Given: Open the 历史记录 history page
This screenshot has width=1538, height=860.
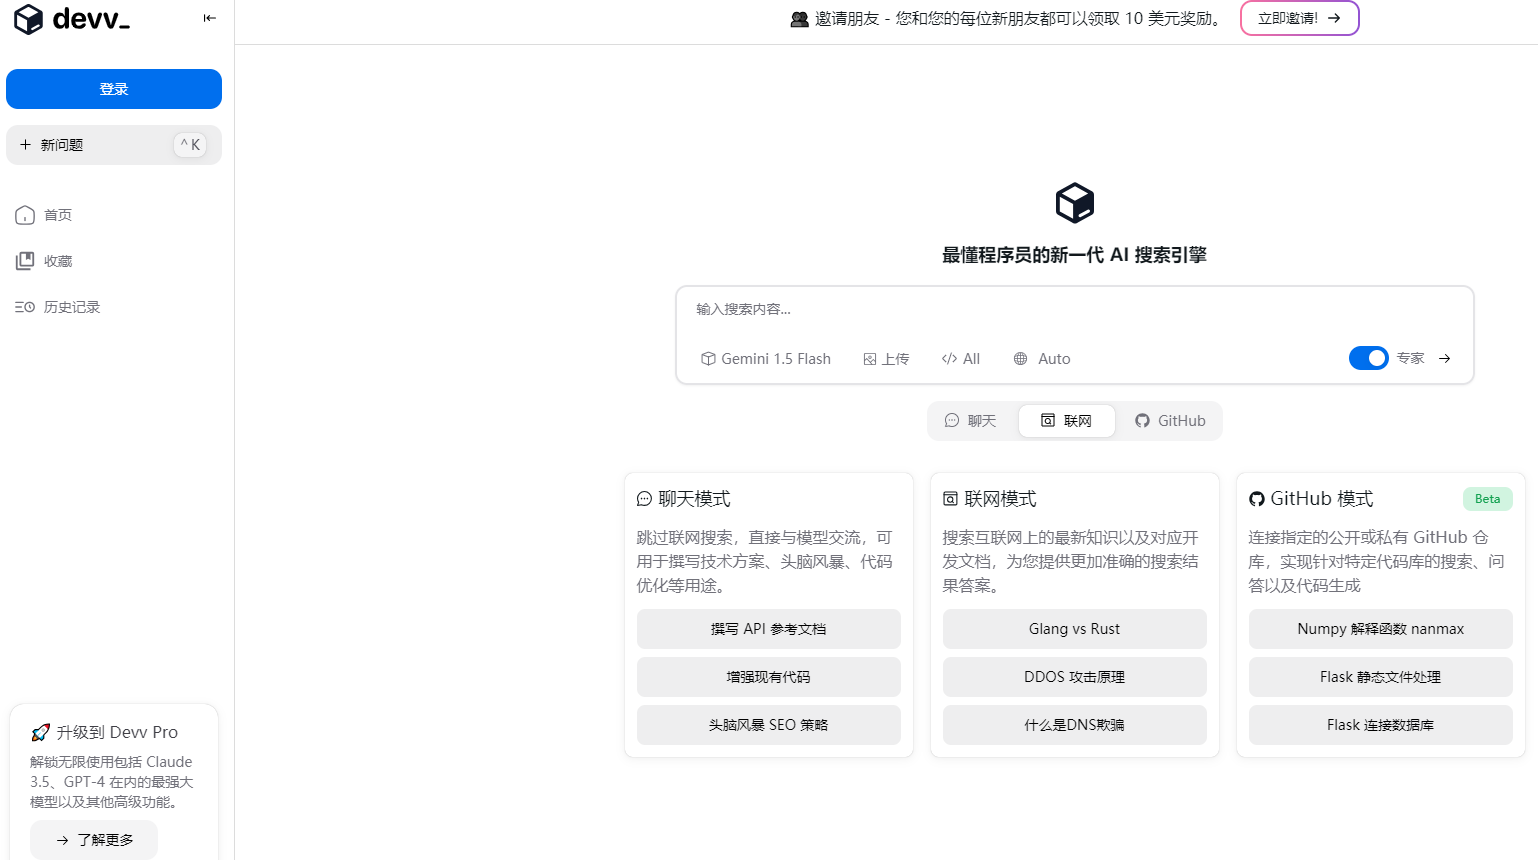Looking at the screenshot, I should (x=71, y=307).
